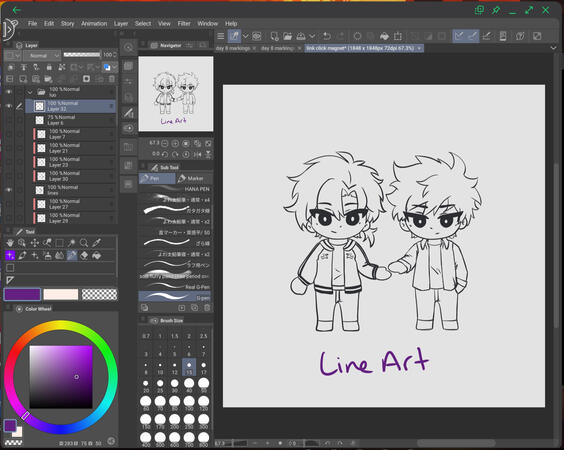564x450 pixels.
Task: Toggle visibility of the top folder layer
Action: [x=9, y=92]
